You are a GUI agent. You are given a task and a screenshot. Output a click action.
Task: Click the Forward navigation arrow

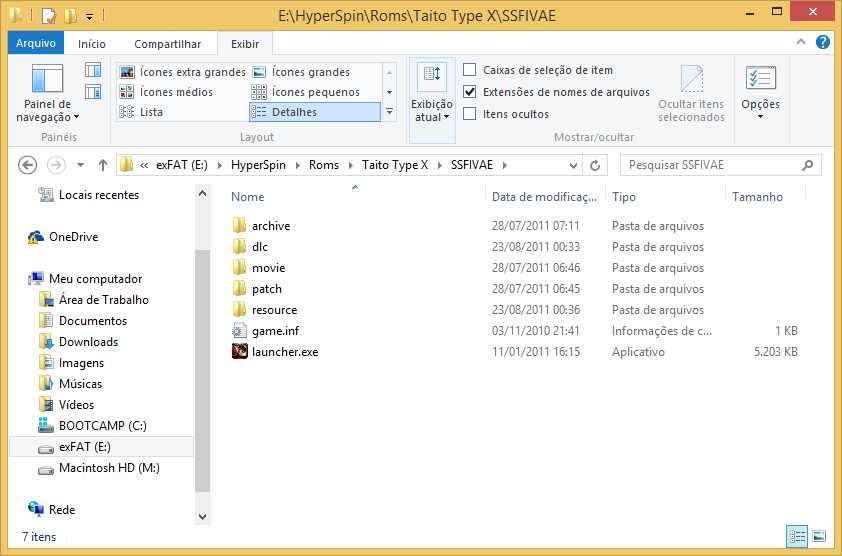pyautogui.click(x=56, y=165)
